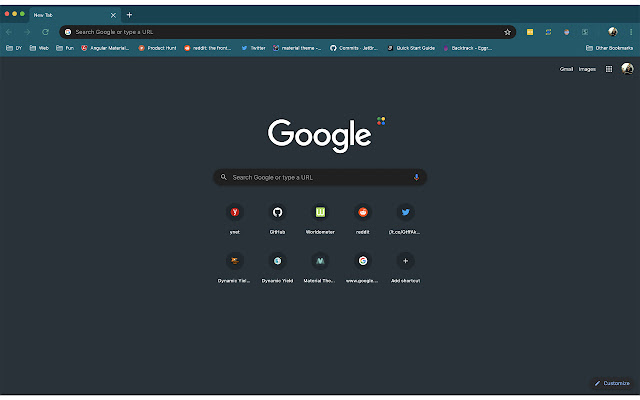Click the sync arrows extension icon
The image size is (640, 400).
pyautogui.click(x=548, y=32)
